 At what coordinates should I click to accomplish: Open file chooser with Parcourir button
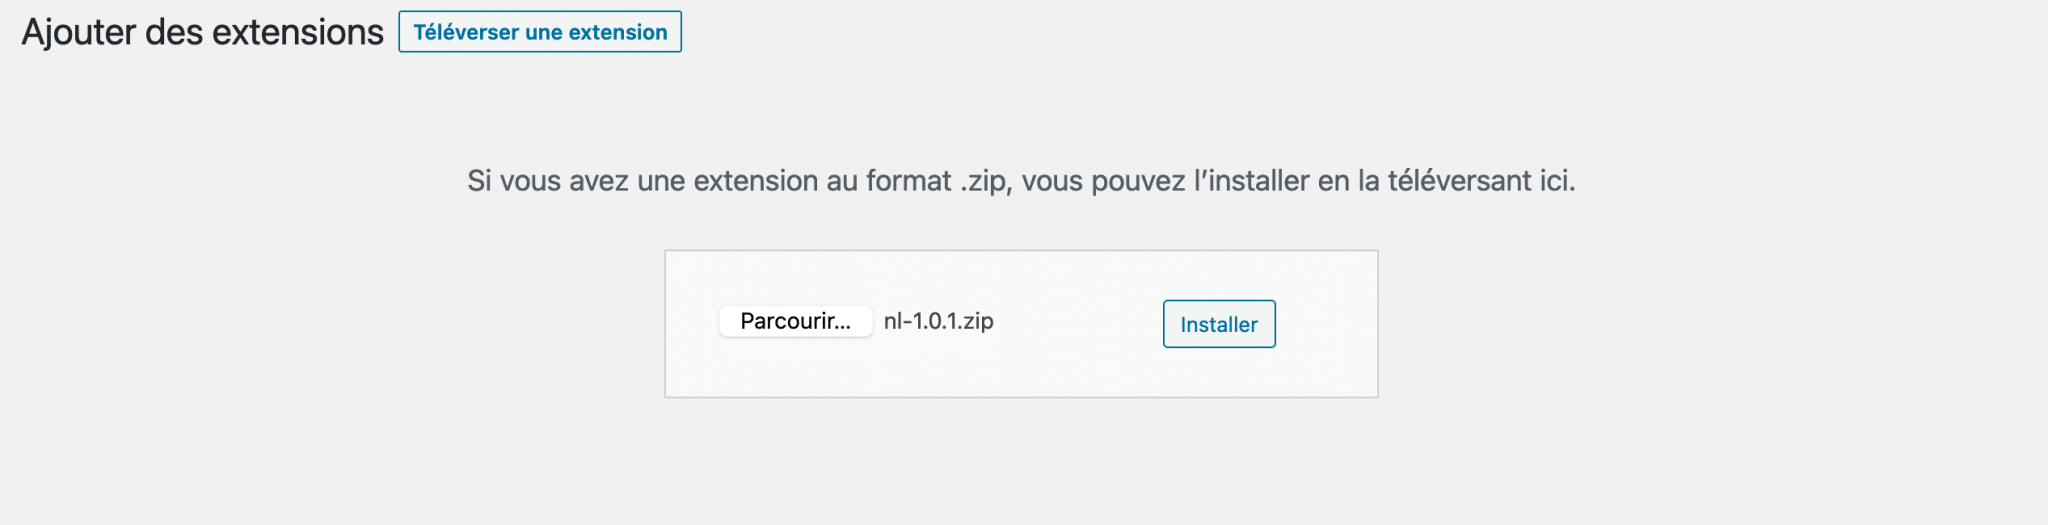[795, 321]
